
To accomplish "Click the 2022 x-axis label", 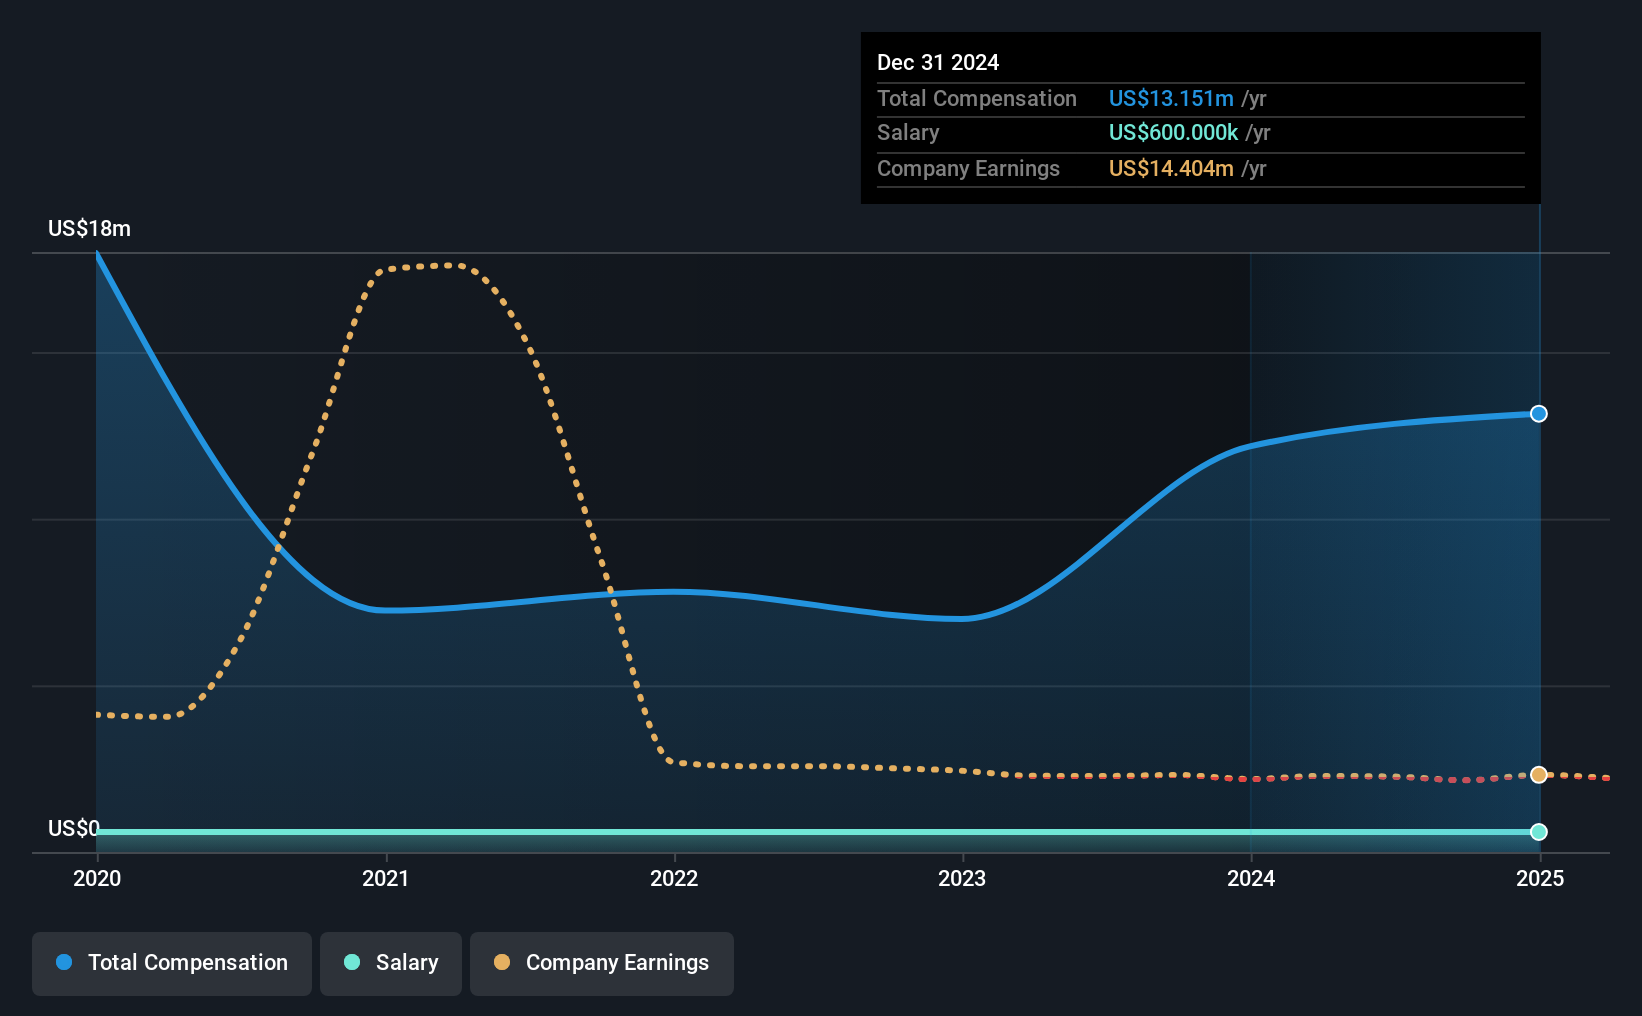I will 674,878.
